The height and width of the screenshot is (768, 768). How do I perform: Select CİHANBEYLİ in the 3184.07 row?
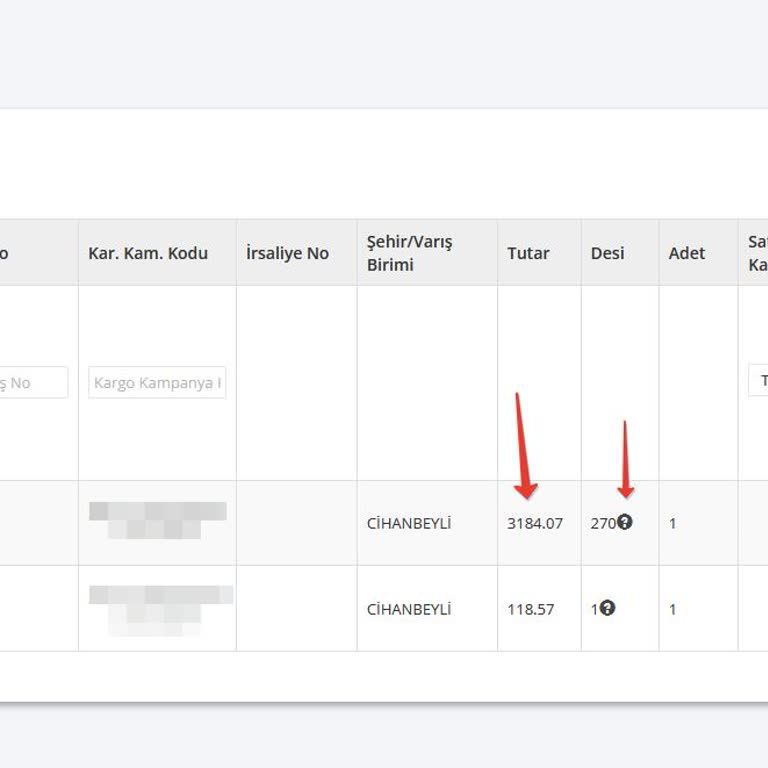(x=409, y=523)
